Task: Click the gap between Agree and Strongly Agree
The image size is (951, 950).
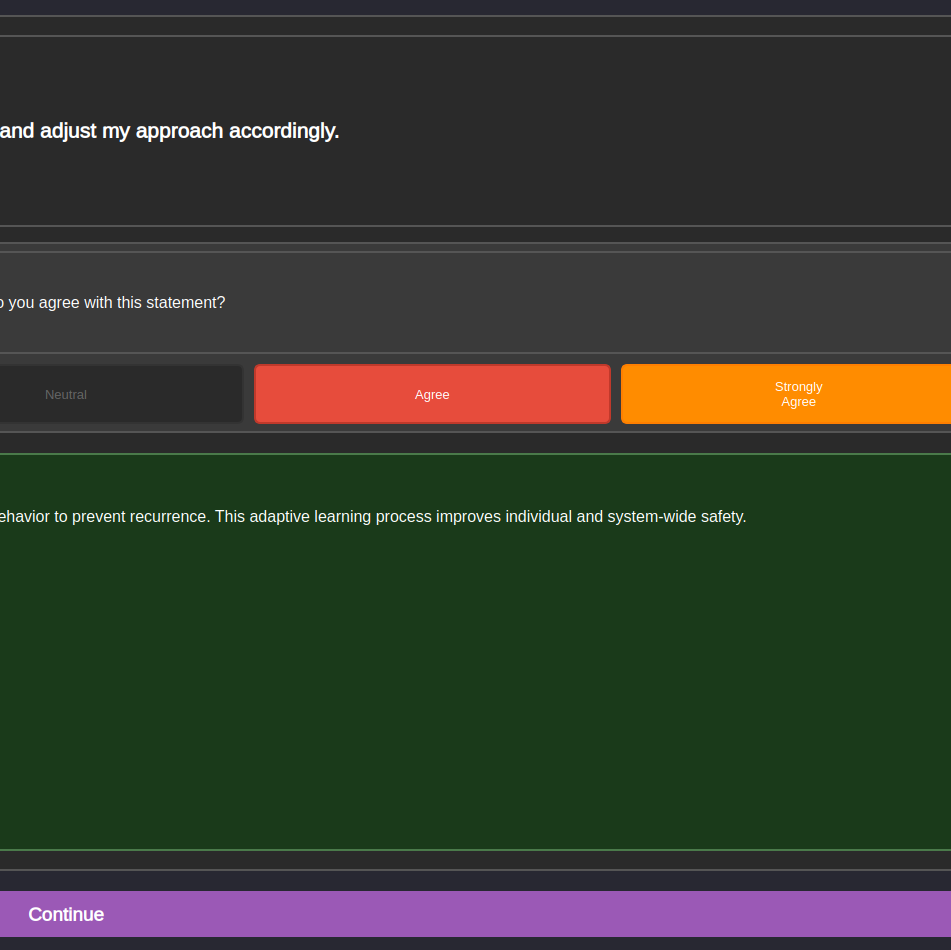Action: pyautogui.click(x=616, y=394)
